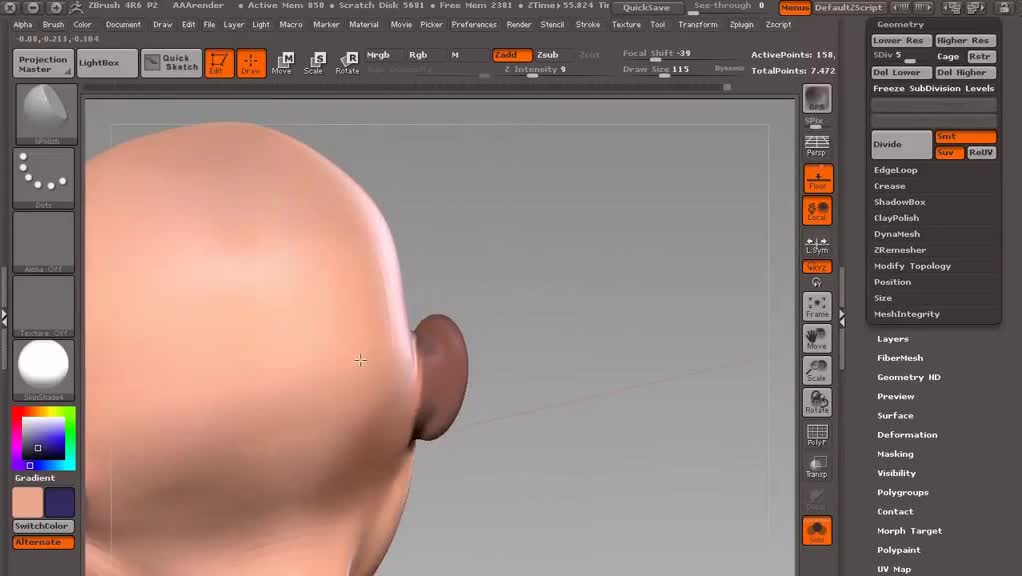Screen dimensions: 1022x576
Task: Open the Stroke menu
Action: tap(587, 25)
